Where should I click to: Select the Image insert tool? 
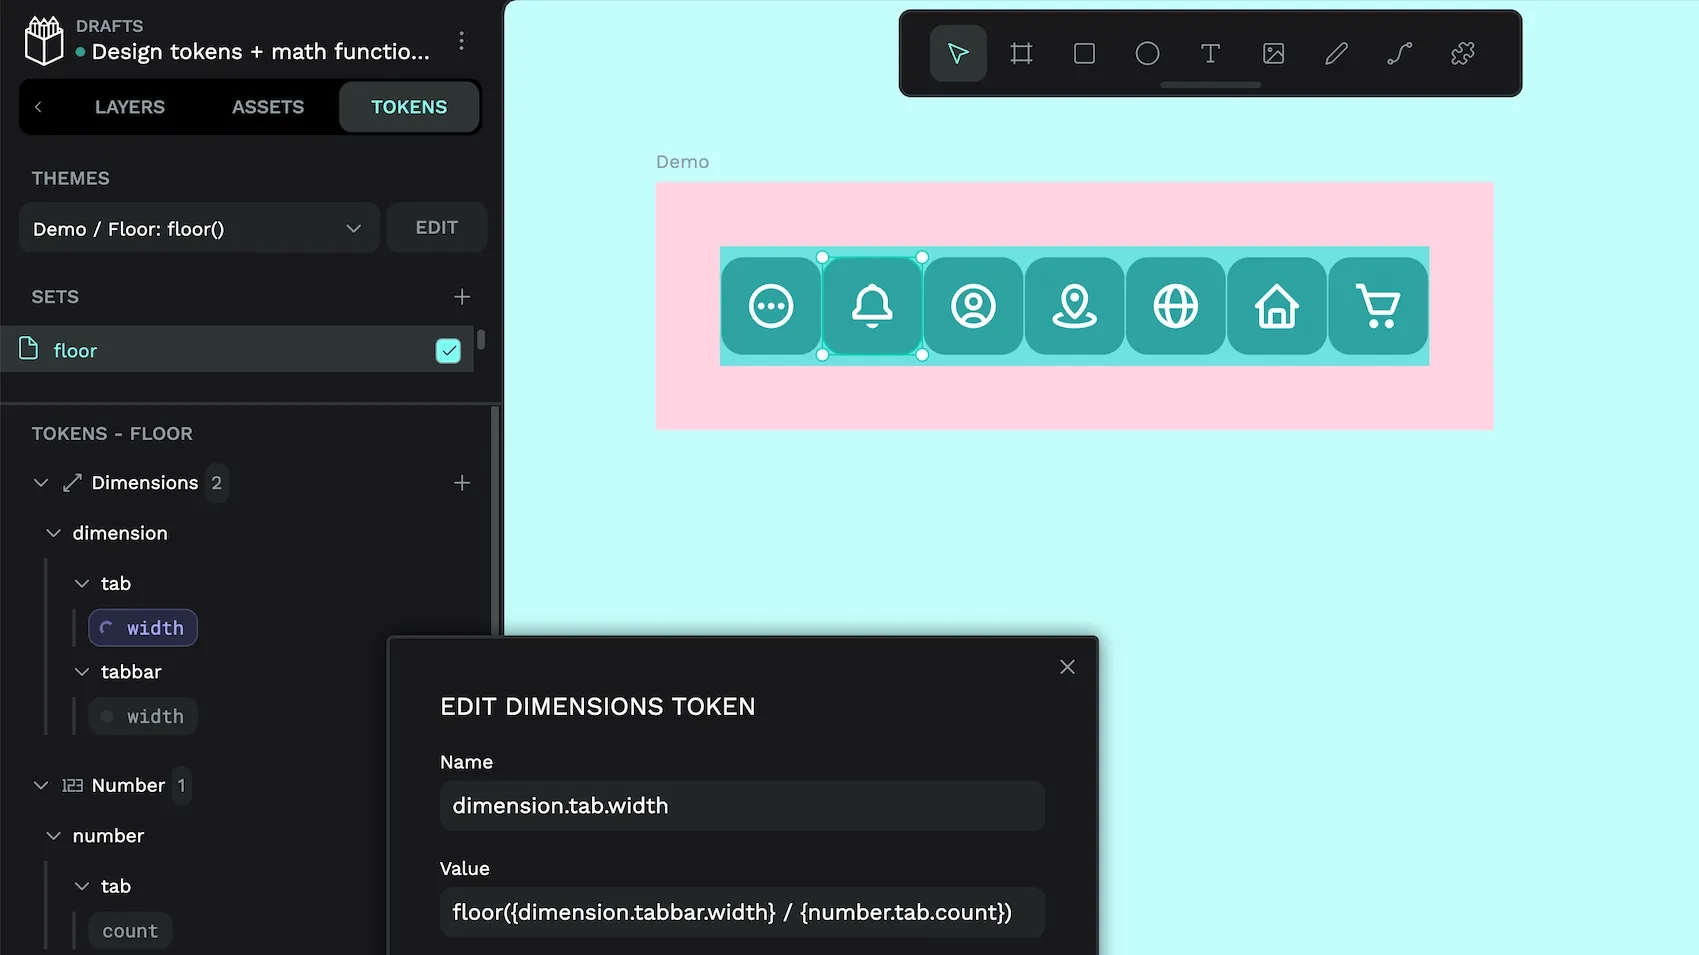(x=1273, y=53)
